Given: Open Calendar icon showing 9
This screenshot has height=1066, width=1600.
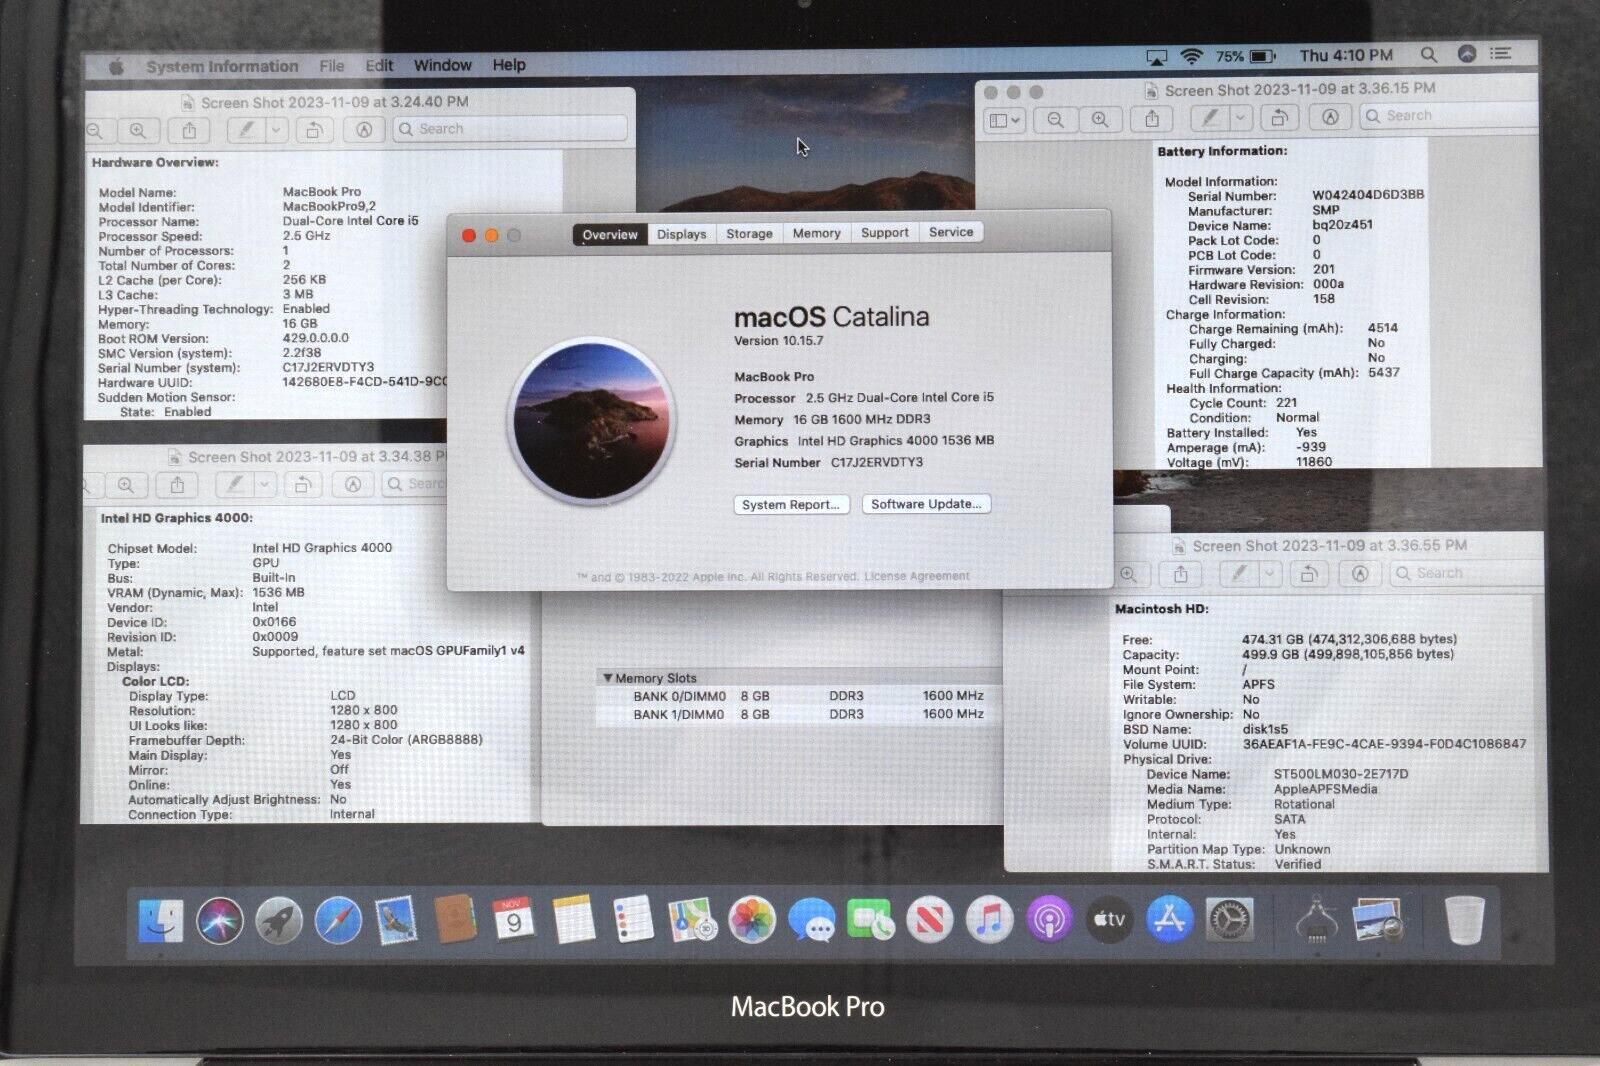Looking at the screenshot, I should point(514,920).
